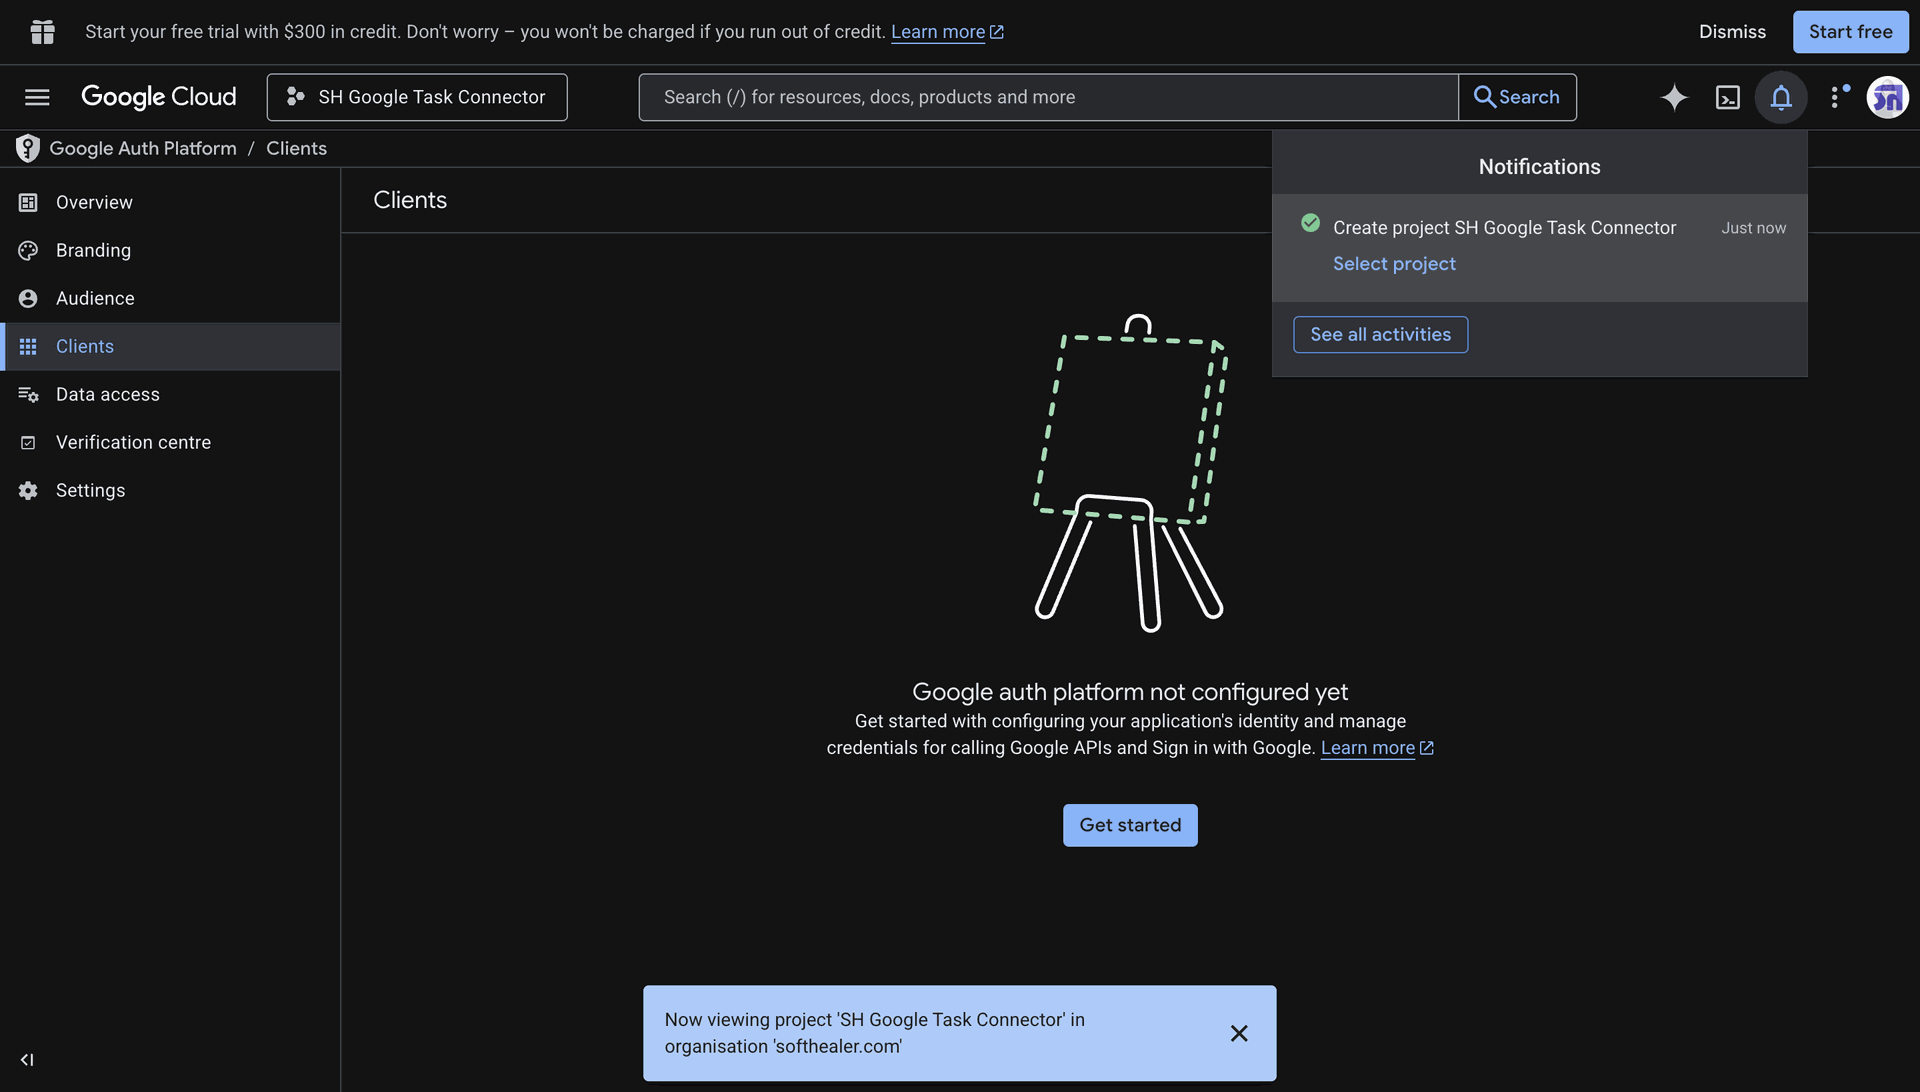
Task: Open the main navigation hamburger menu
Action: point(37,97)
